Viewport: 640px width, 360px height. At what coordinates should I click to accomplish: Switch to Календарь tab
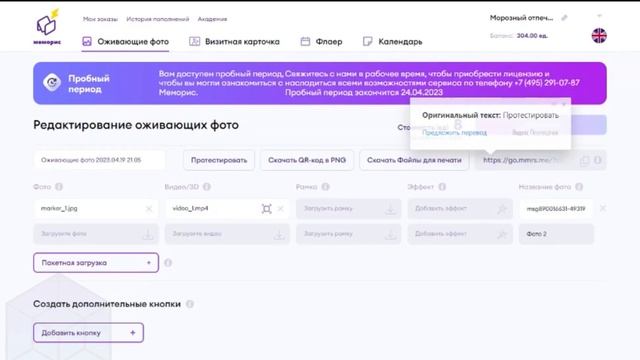pos(392,42)
